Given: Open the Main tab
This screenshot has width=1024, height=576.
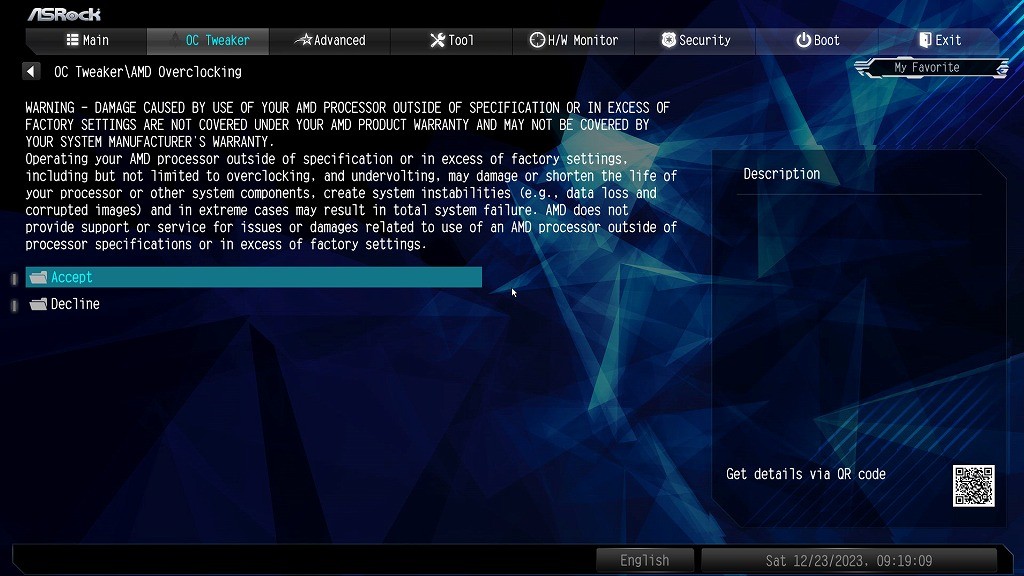Looking at the screenshot, I should 86,40.
